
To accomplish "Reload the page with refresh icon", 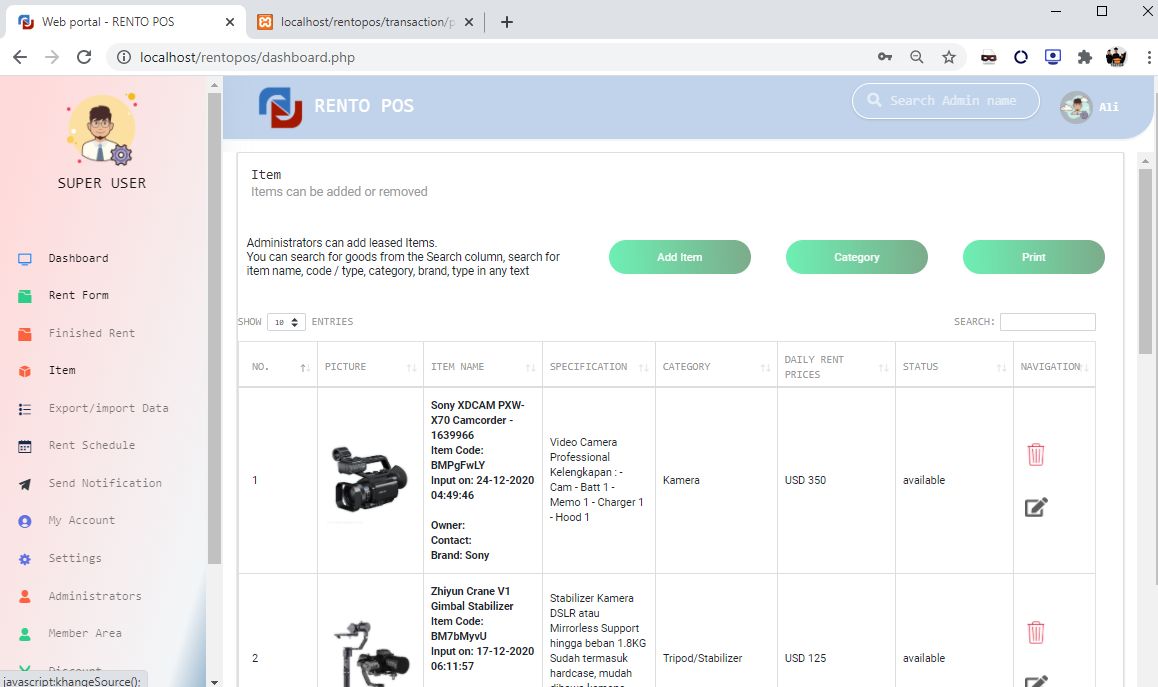I will (84, 57).
